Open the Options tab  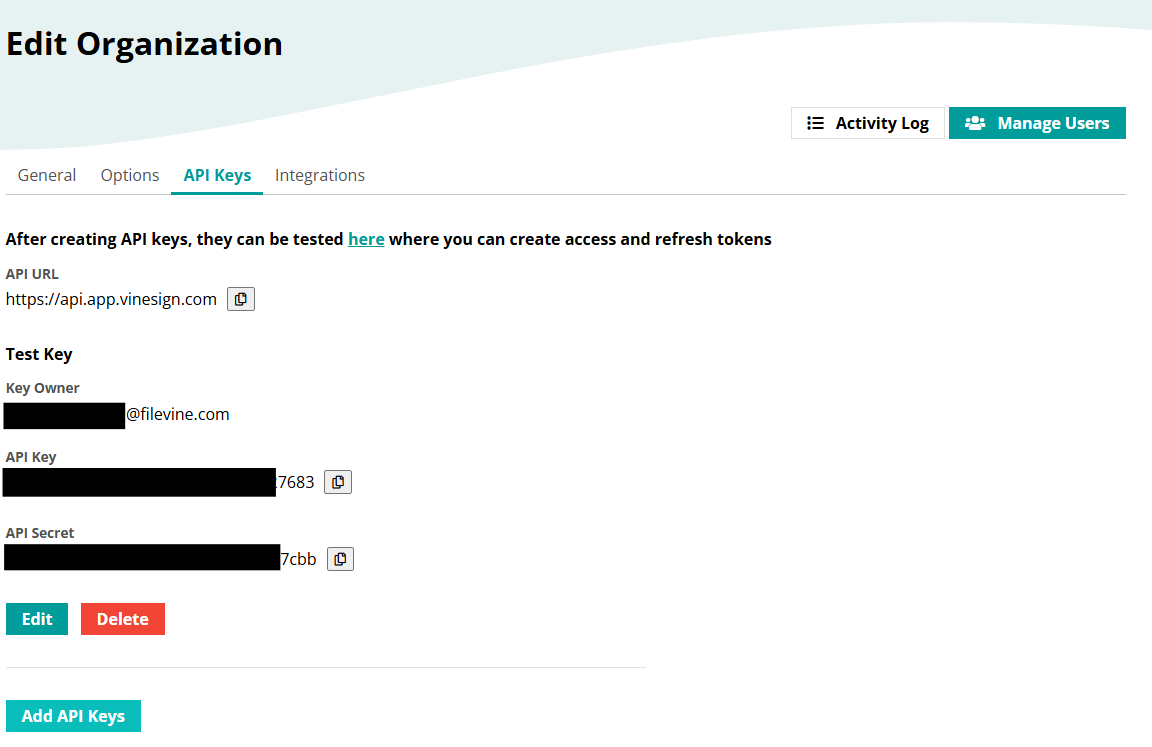130,175
